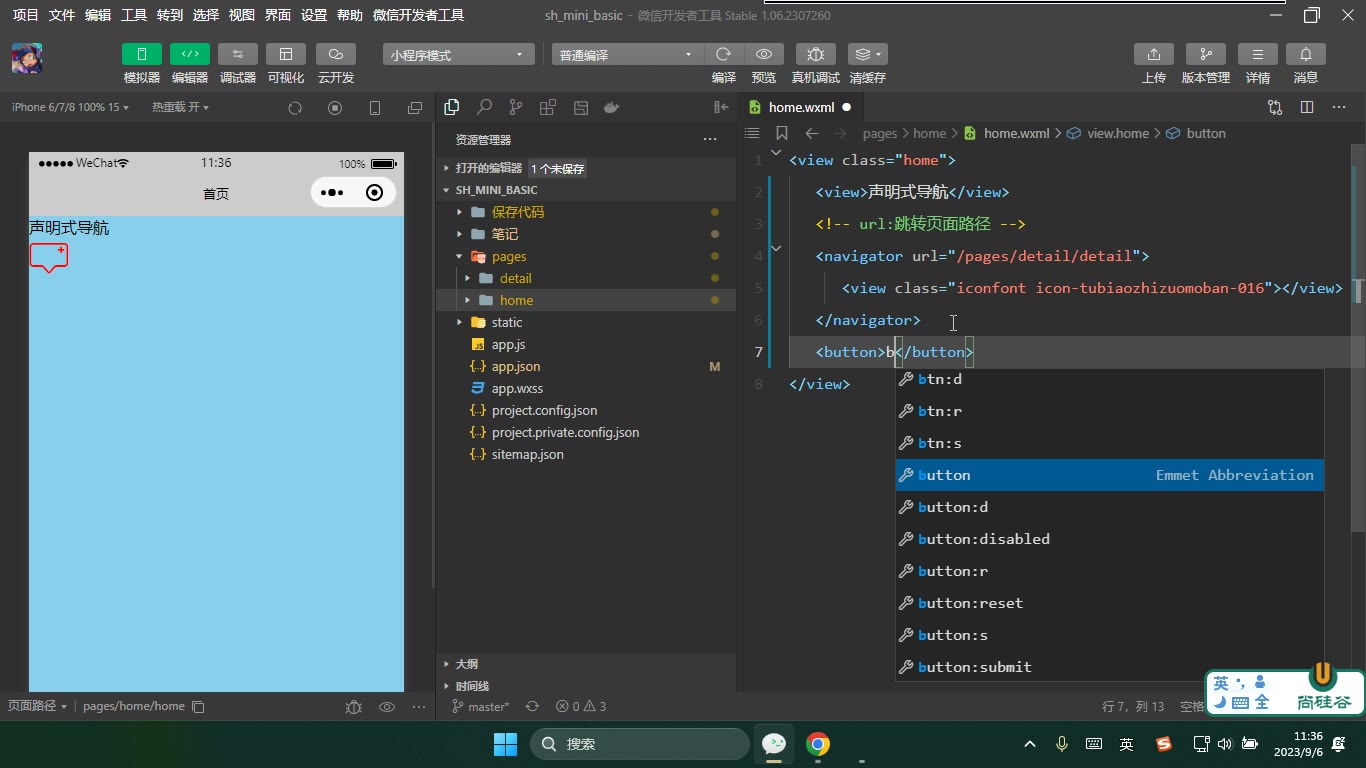Click the 首页 simulator capsule menu dots
The height and width of the screenshot is (768, 1366).
pyautogui.click(x=332, y=193)
